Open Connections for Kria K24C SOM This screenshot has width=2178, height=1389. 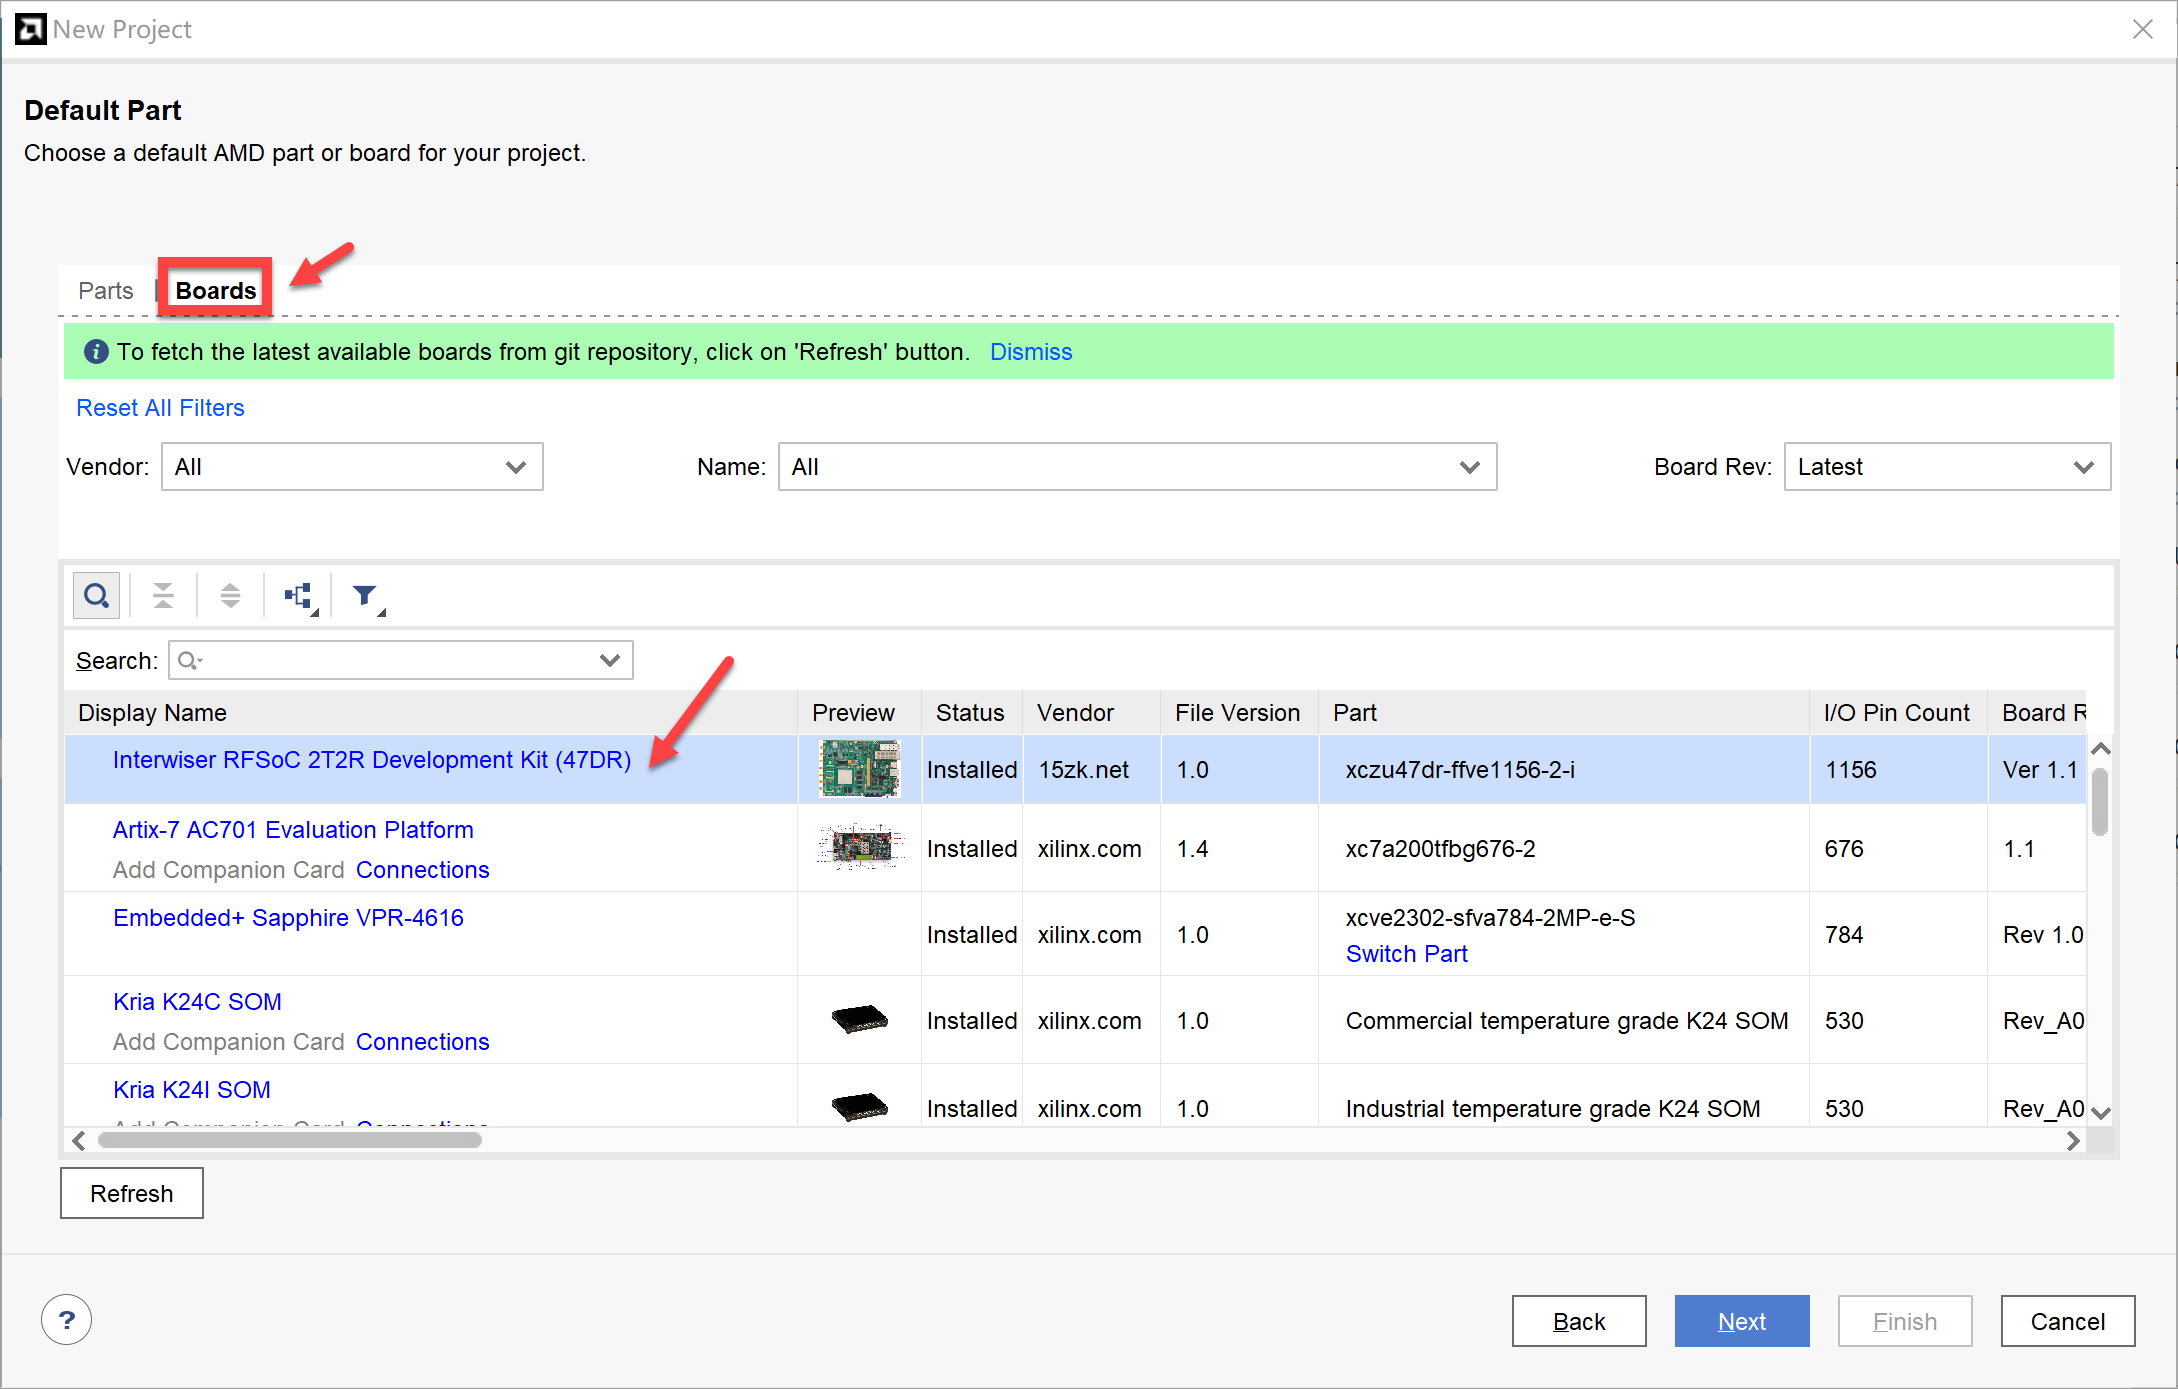tap(423, 1042)
